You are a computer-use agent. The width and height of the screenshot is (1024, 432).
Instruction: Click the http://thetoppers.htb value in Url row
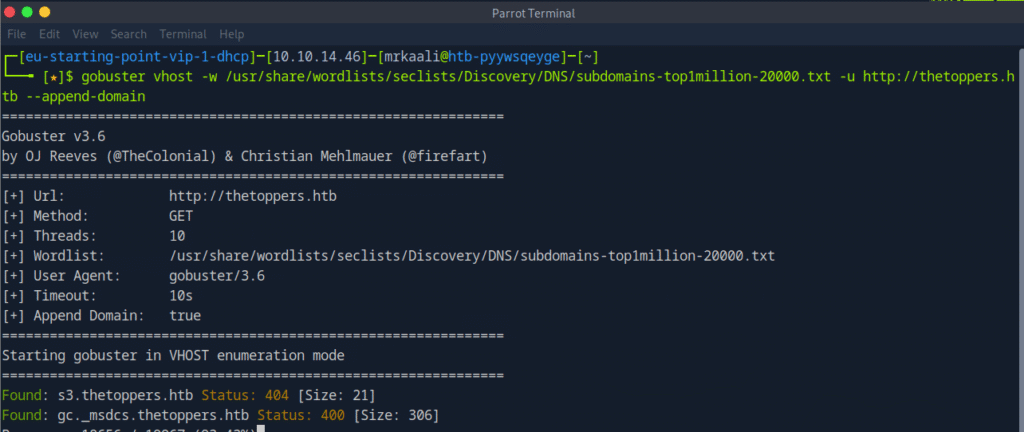point(252,195)
